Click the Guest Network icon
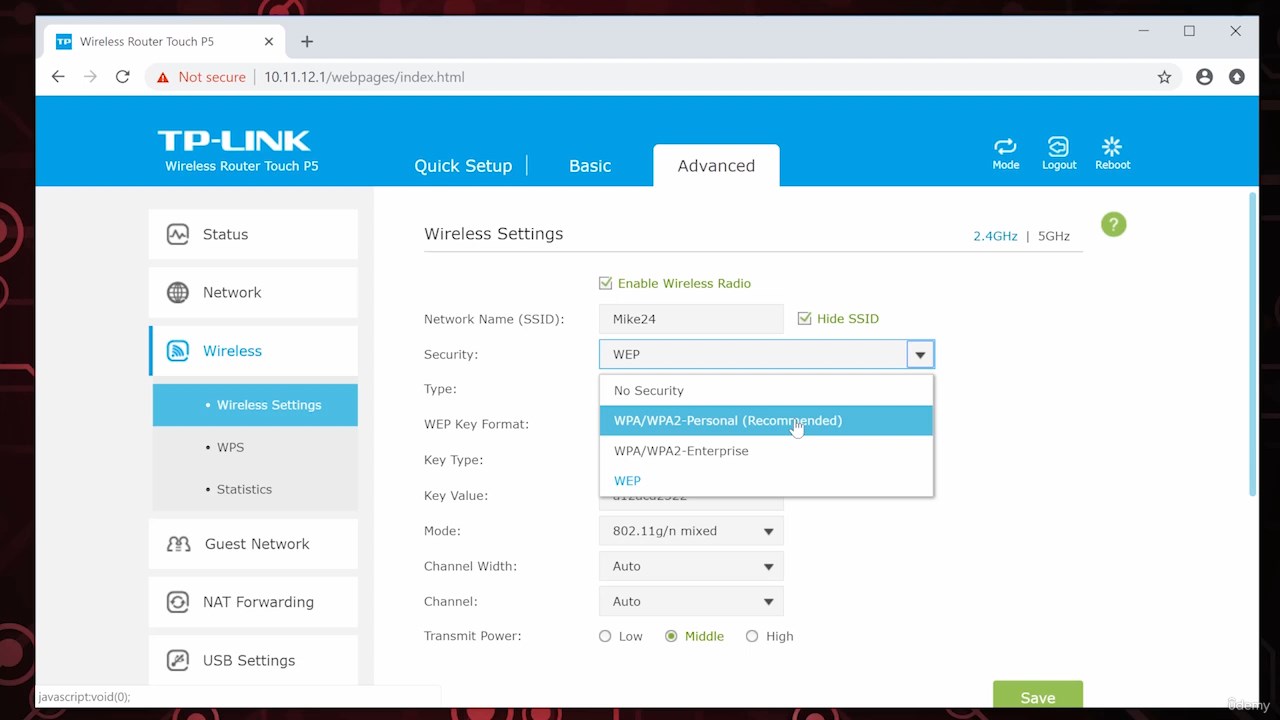This screenshot has width=1280, height=720. coord(178,544)
